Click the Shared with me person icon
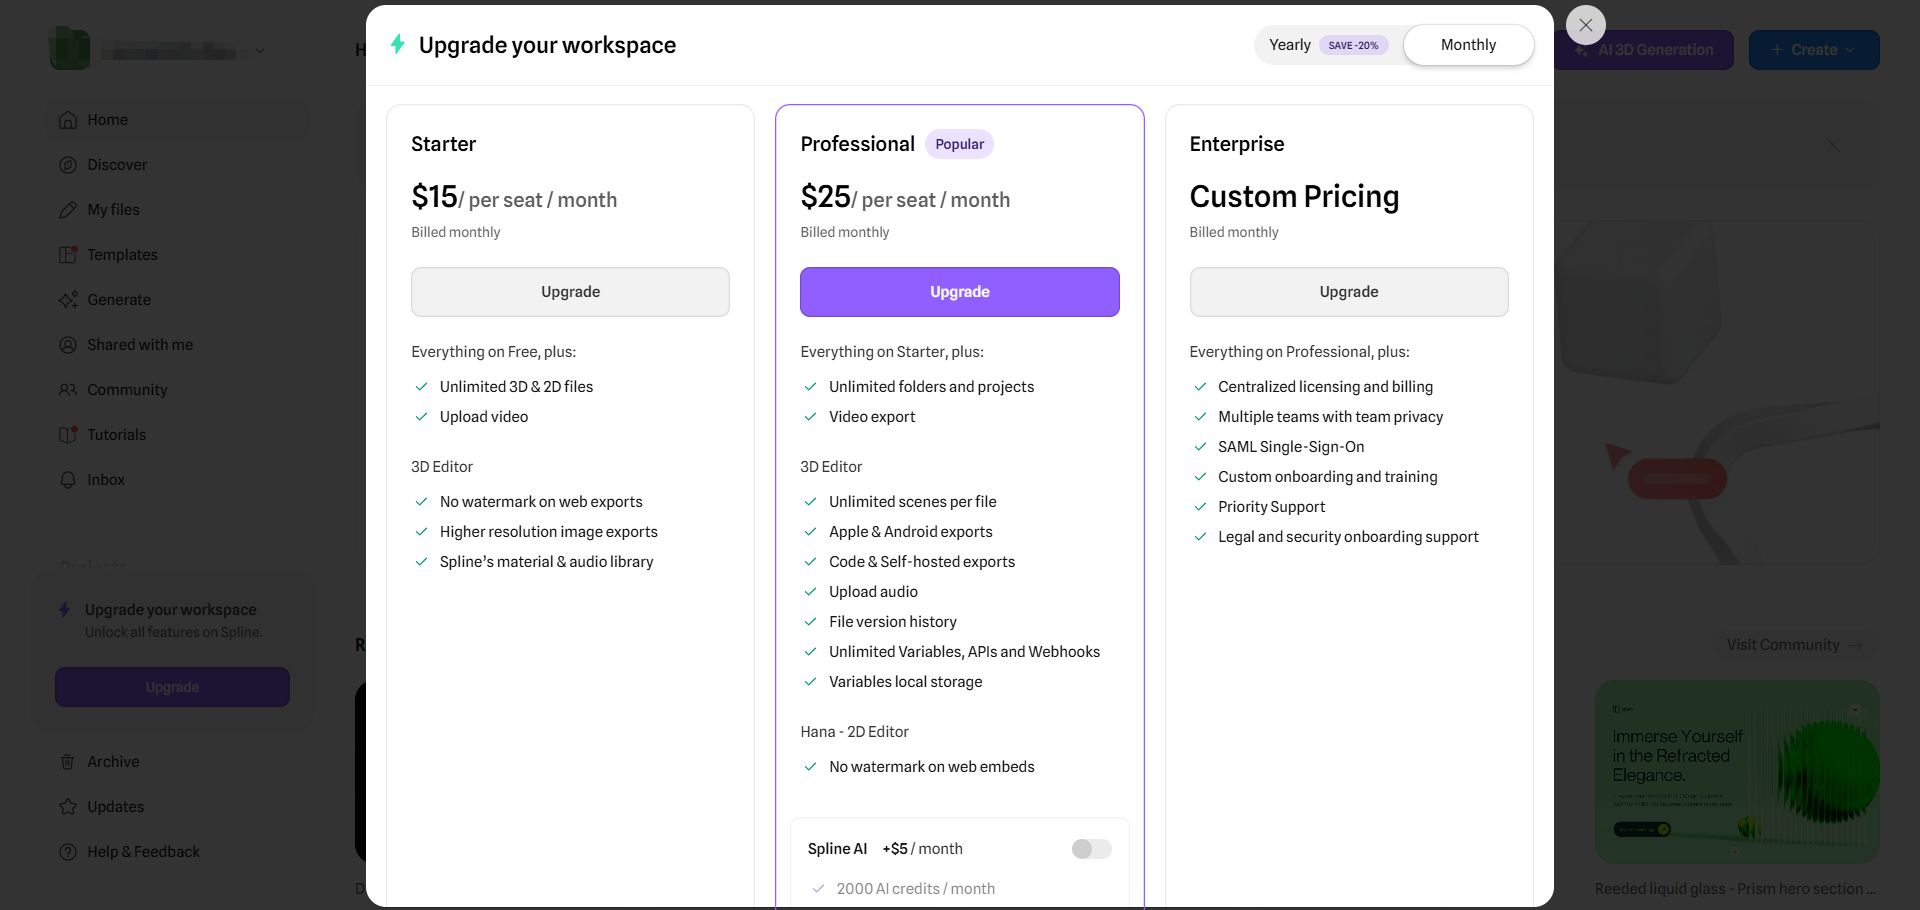Image resolution: width=1920 pixels, height=910 pixels. pos(68,345)
